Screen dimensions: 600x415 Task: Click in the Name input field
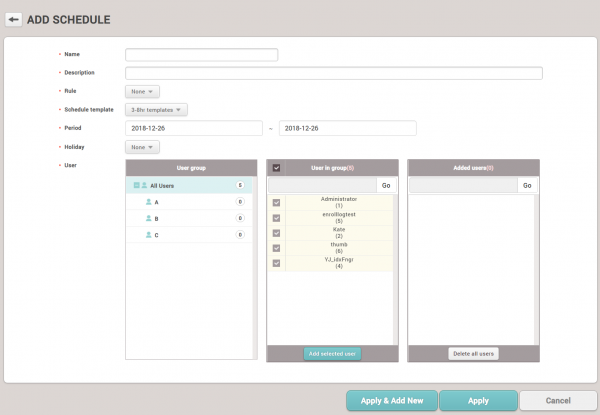point(201,55)
